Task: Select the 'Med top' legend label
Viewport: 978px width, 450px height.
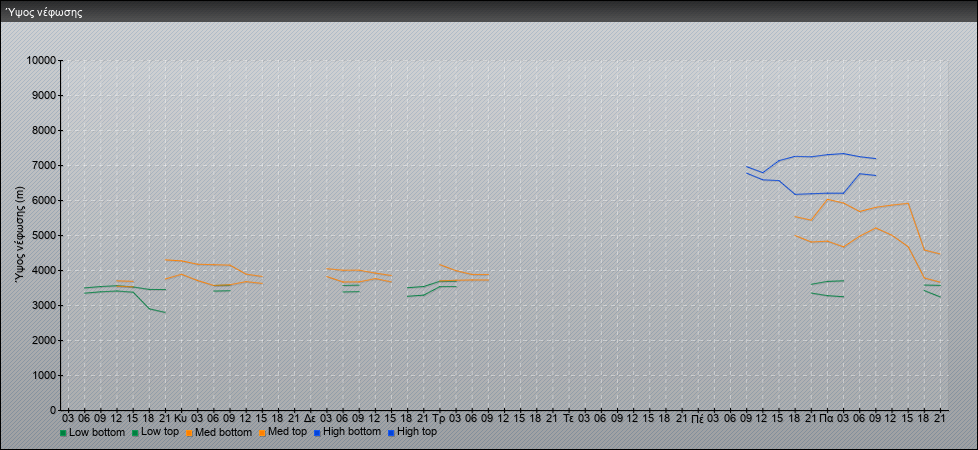Action: [x=289, y=432]
